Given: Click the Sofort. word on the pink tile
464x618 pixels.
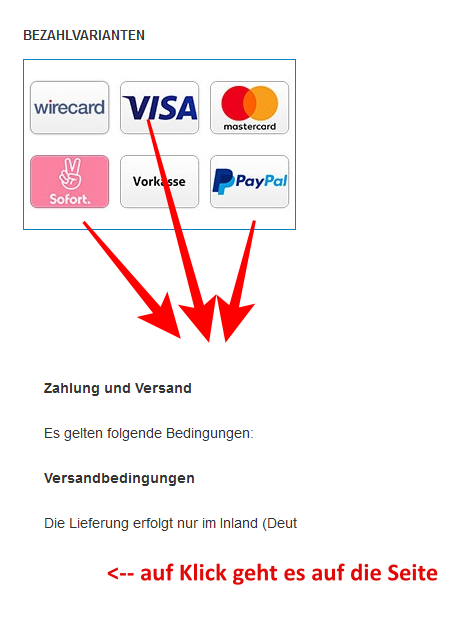Looking at the screenshot, I should pos(70,199).
